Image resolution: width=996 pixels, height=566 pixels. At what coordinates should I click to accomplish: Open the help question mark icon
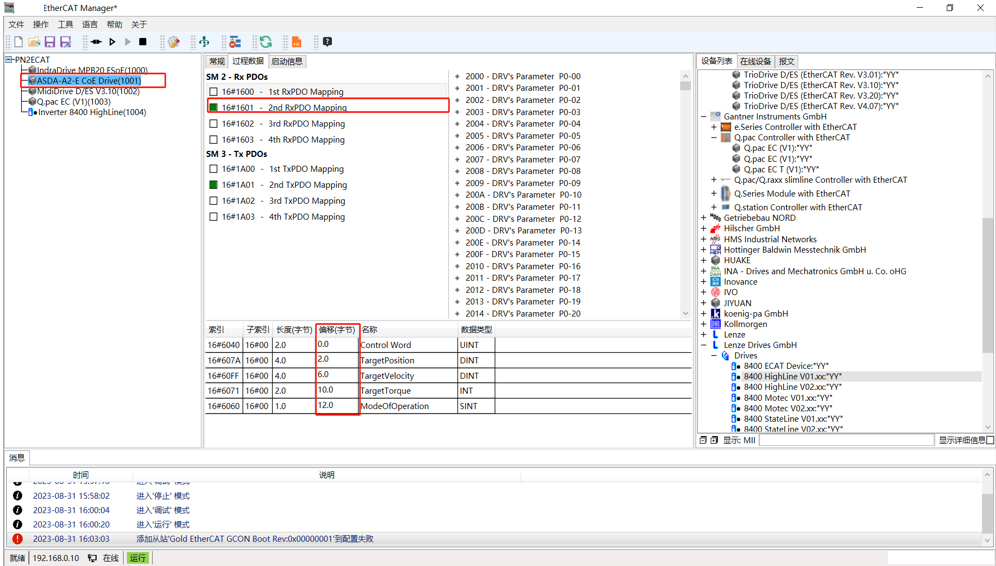pos(327,42)
